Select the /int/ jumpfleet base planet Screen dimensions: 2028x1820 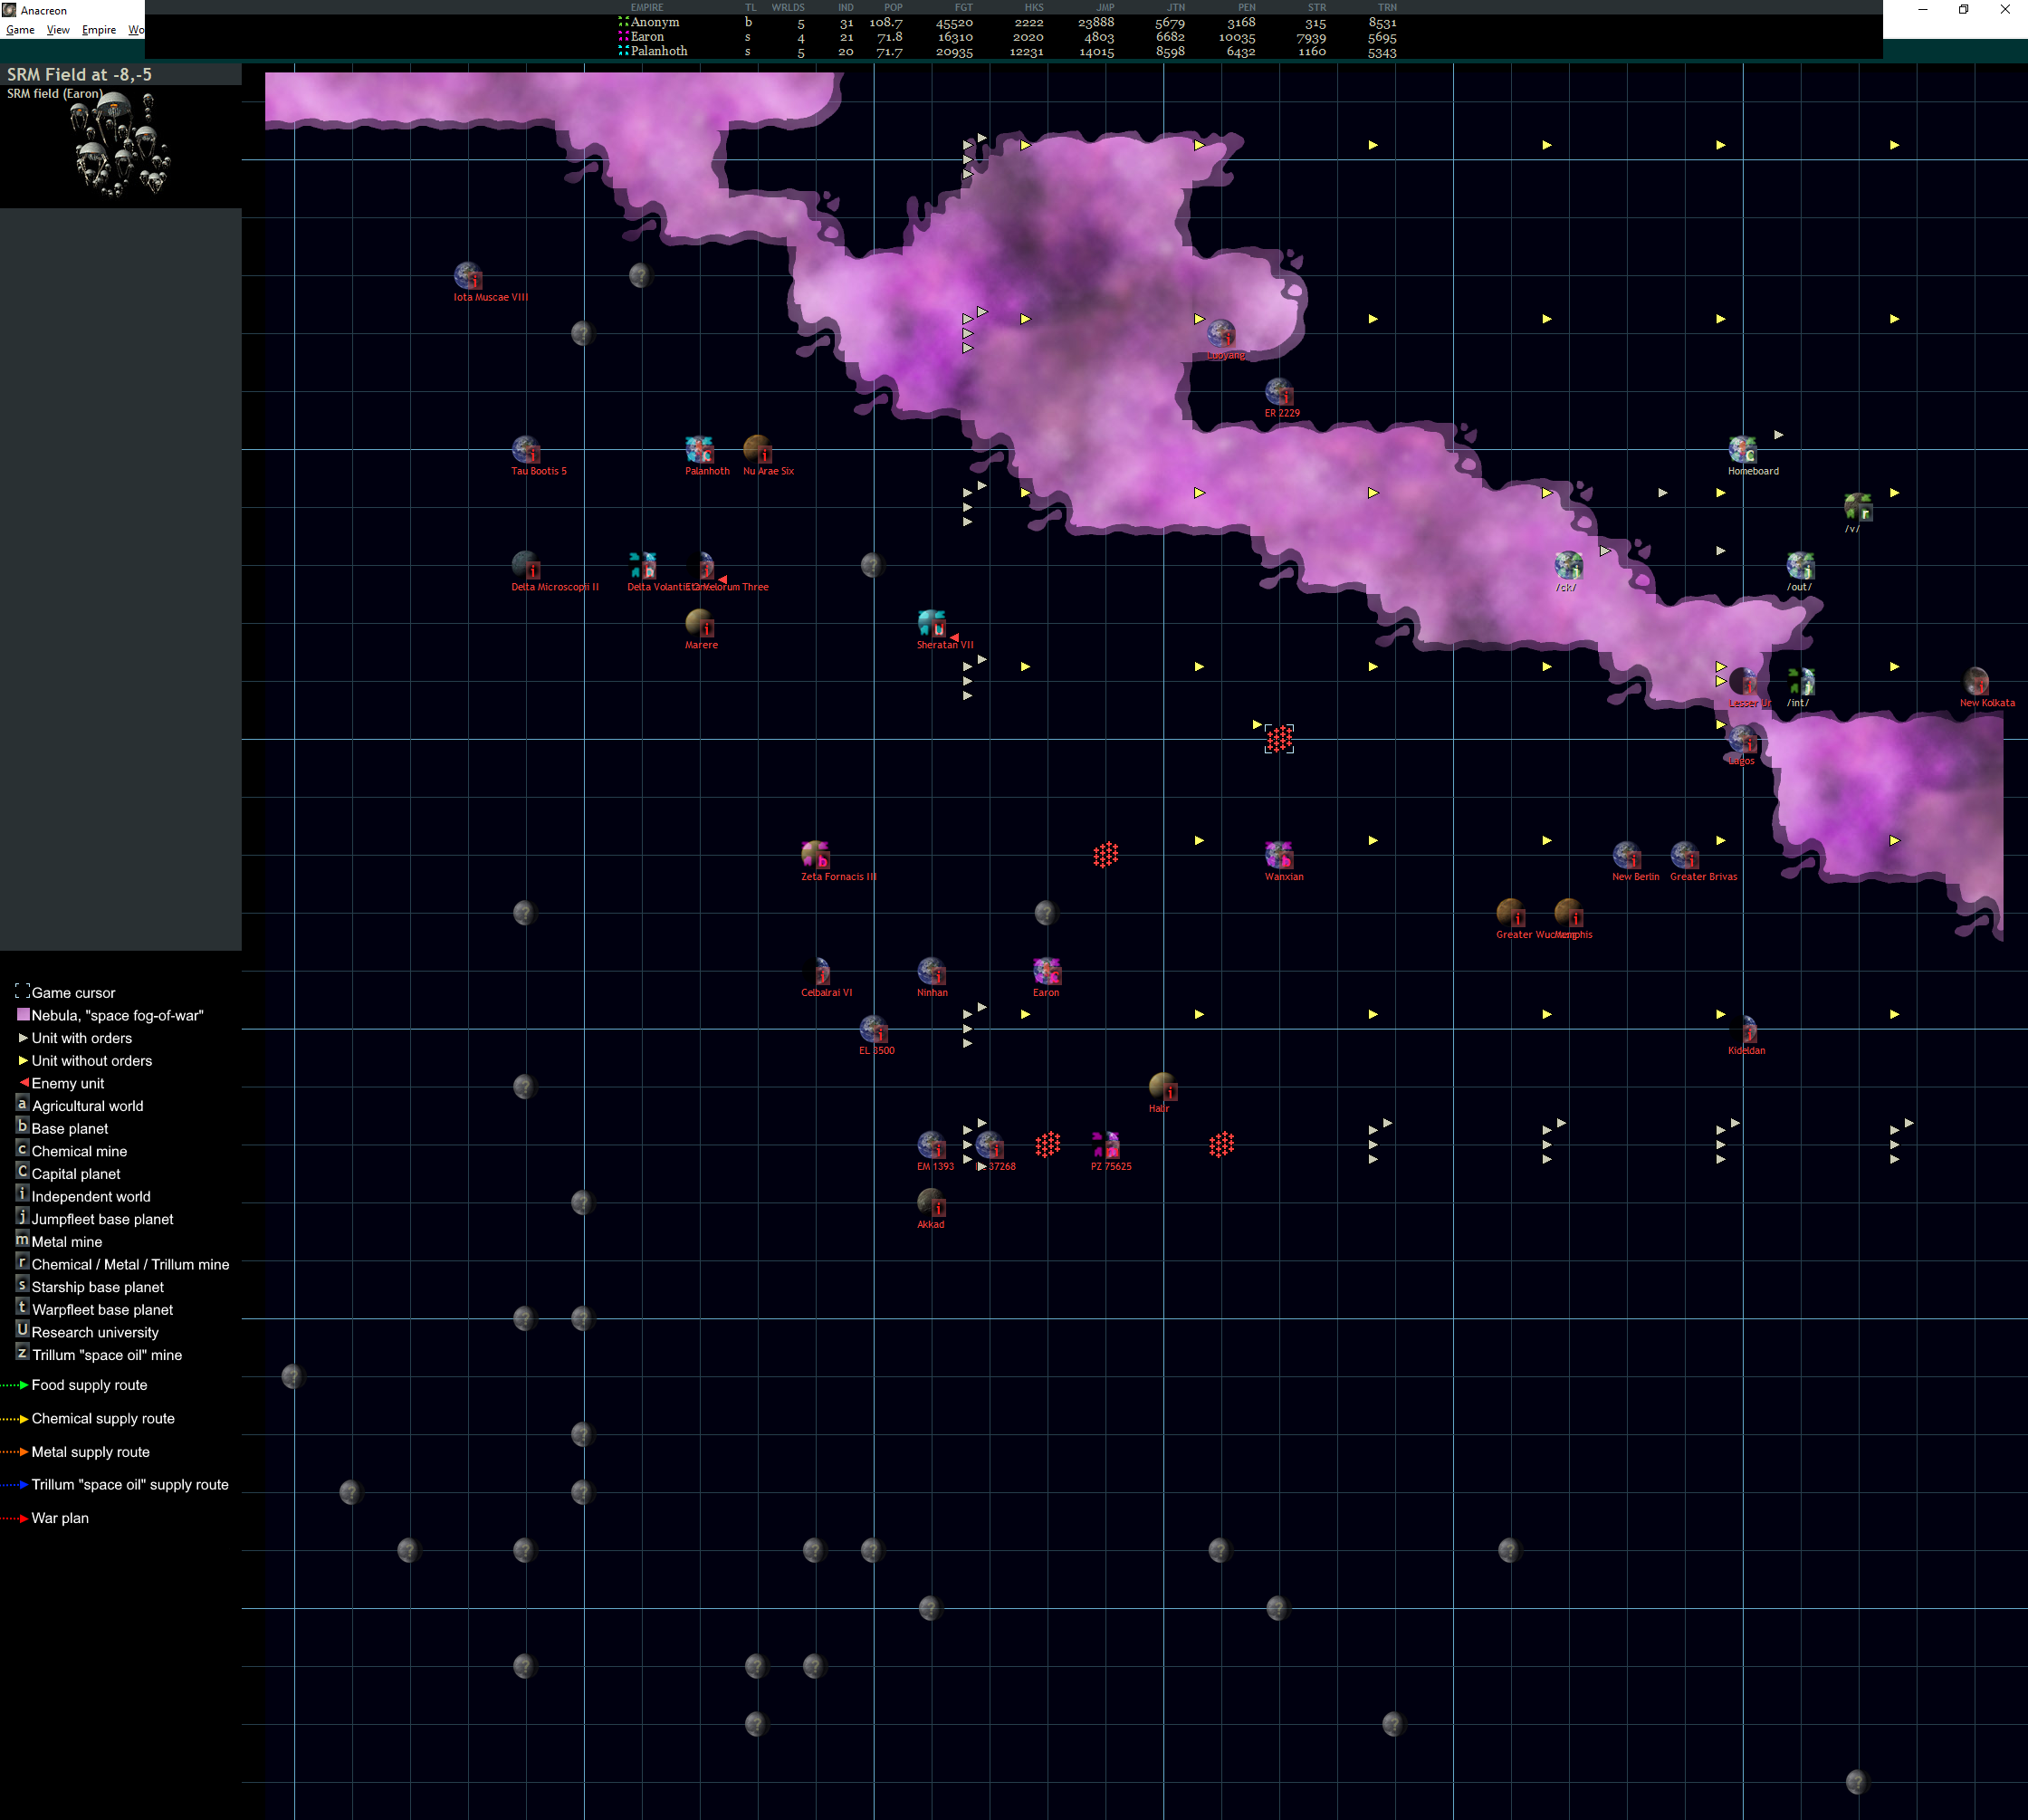pyautogui.click(x=1801, y=682)
